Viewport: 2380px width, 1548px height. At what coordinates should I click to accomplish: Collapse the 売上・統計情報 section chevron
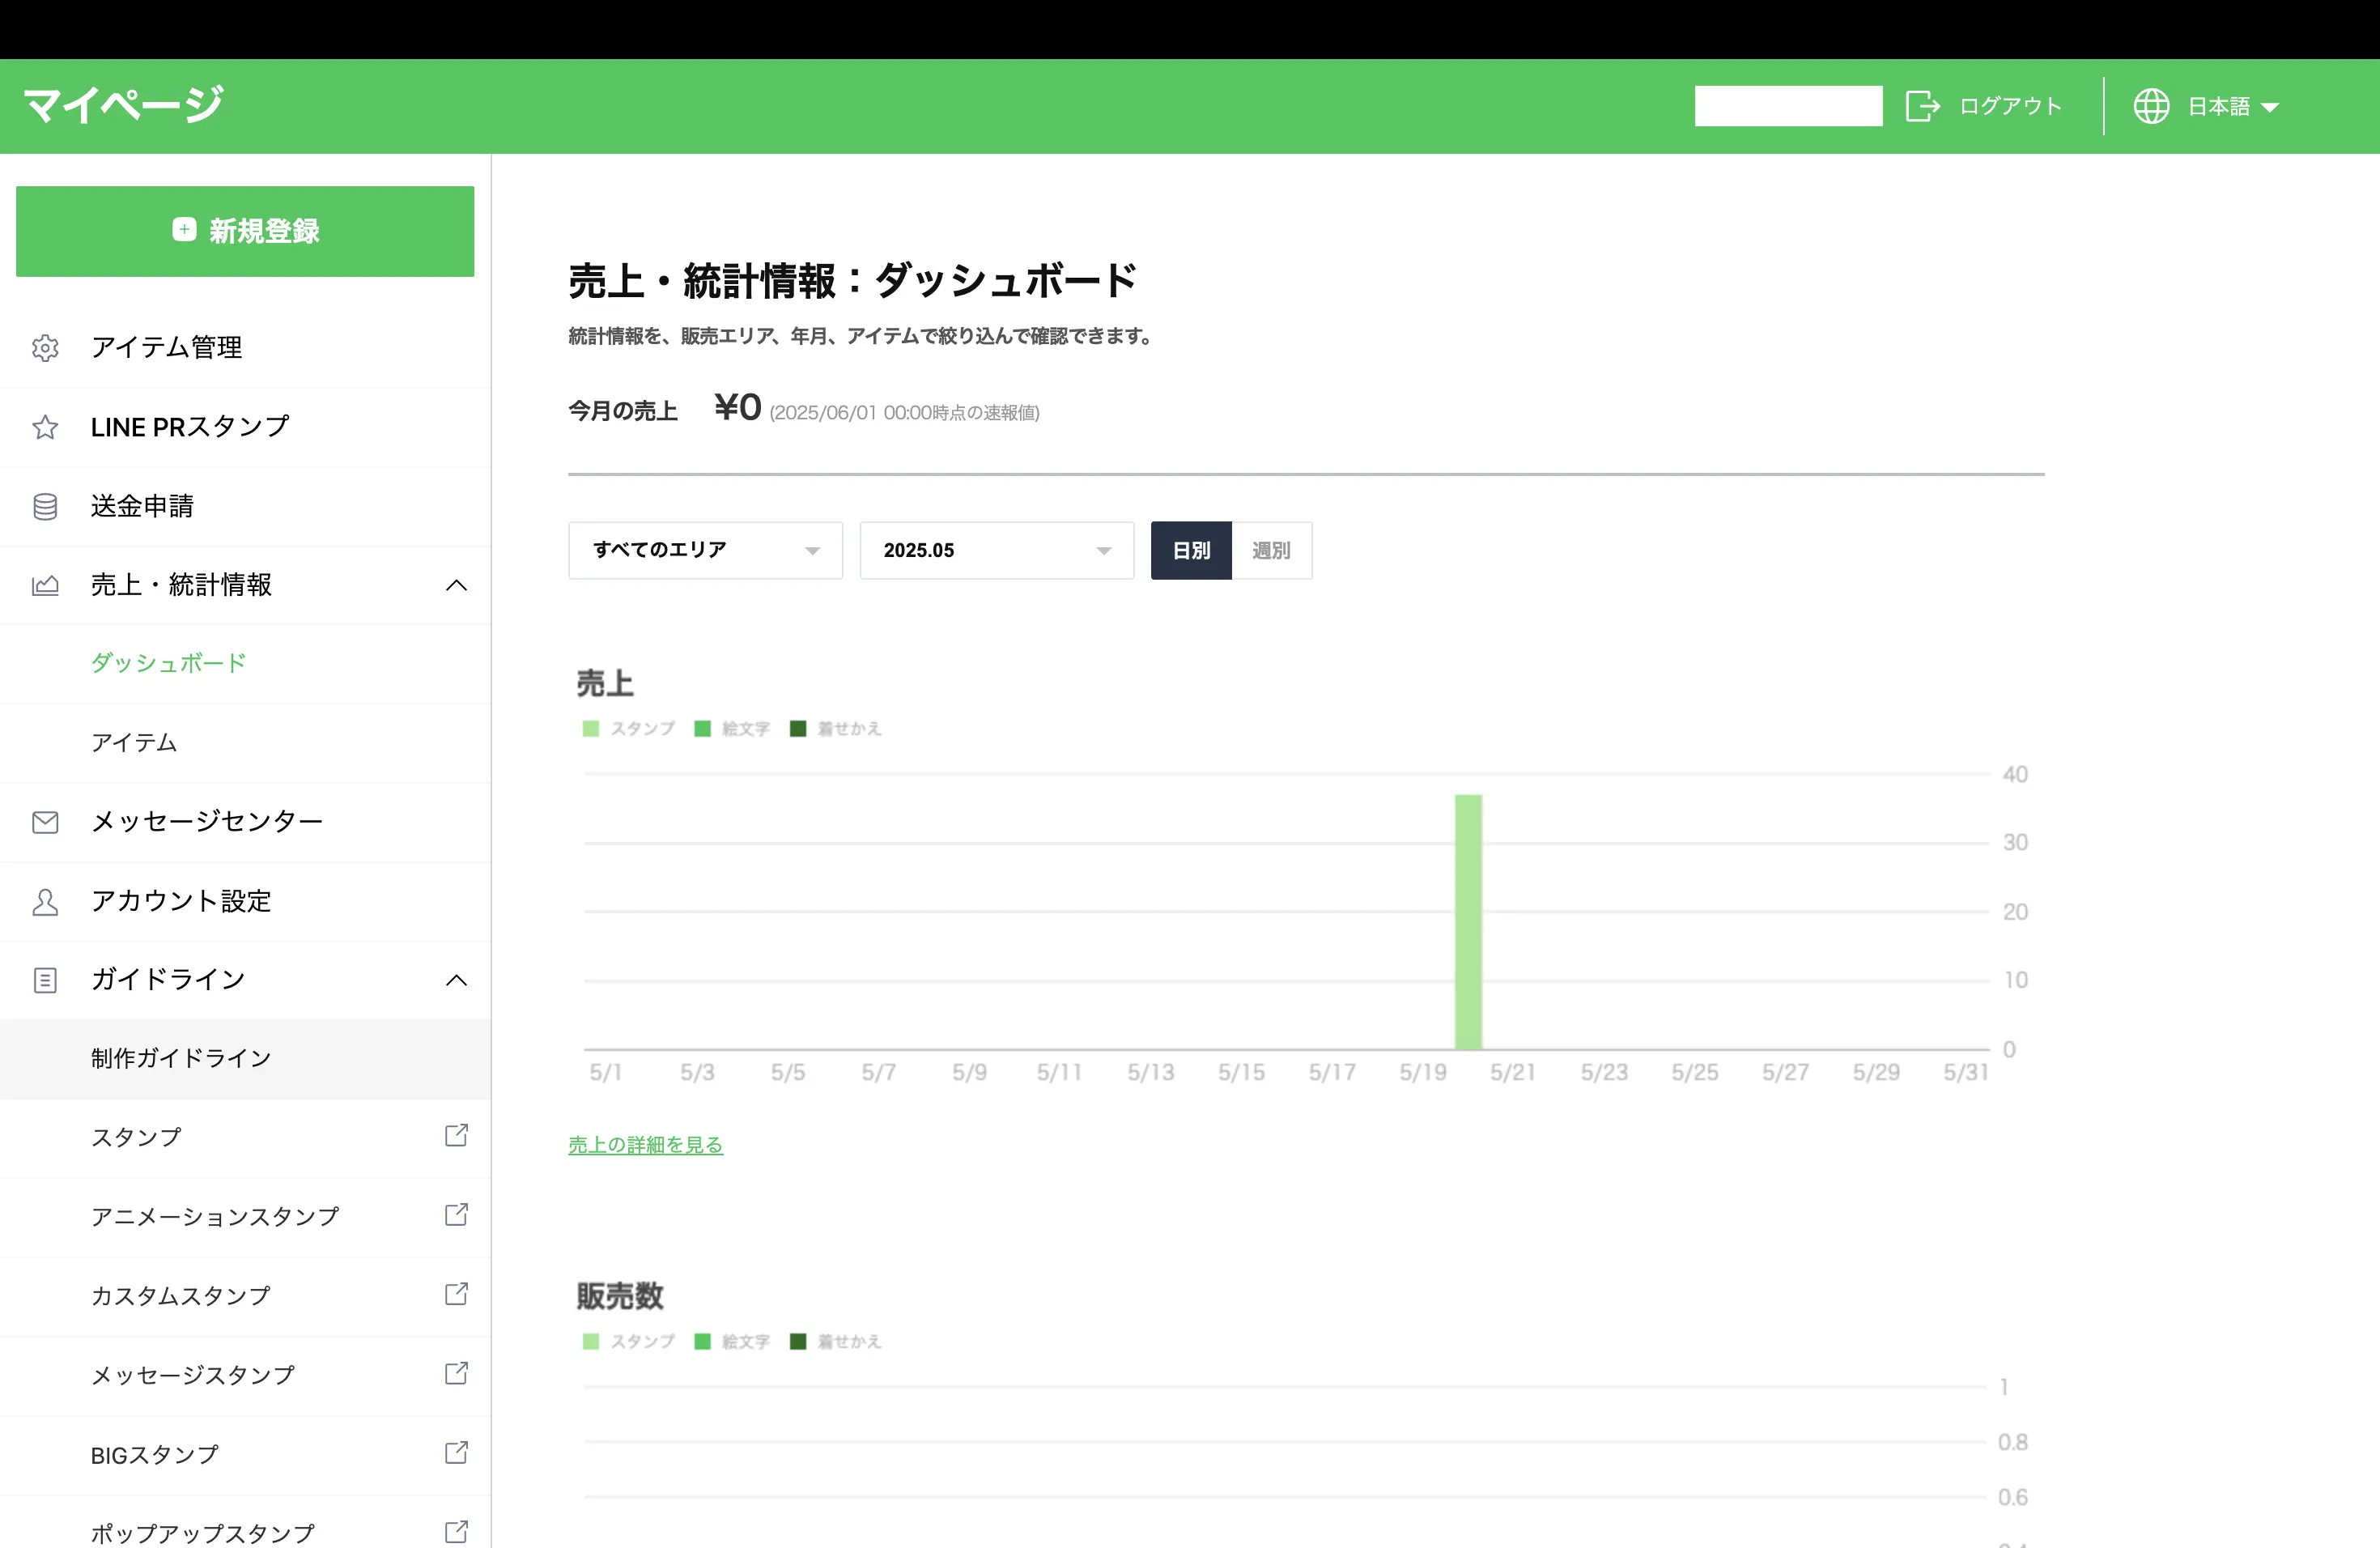456,585
